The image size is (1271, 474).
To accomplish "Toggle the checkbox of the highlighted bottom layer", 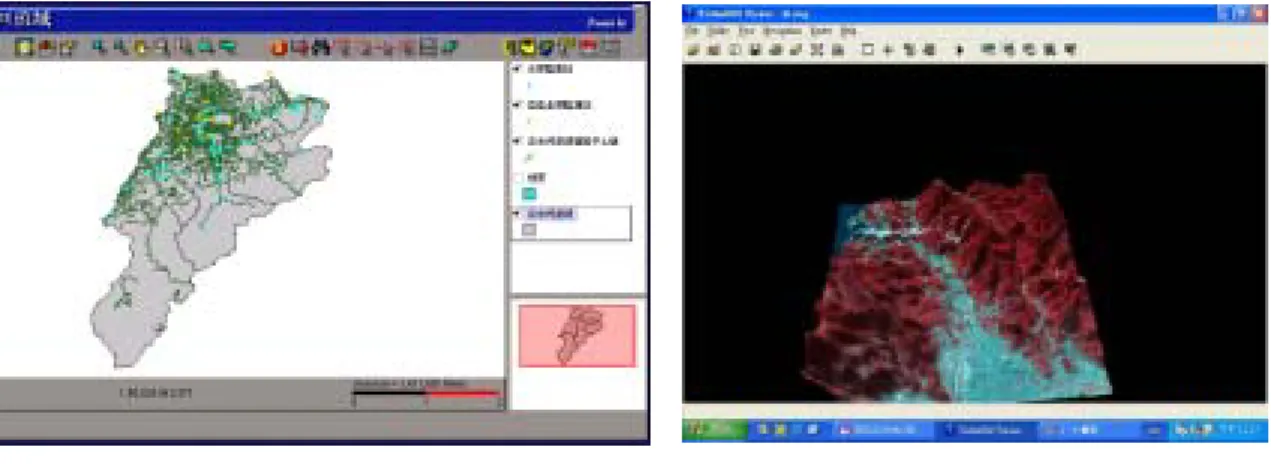I will (516, 213).
